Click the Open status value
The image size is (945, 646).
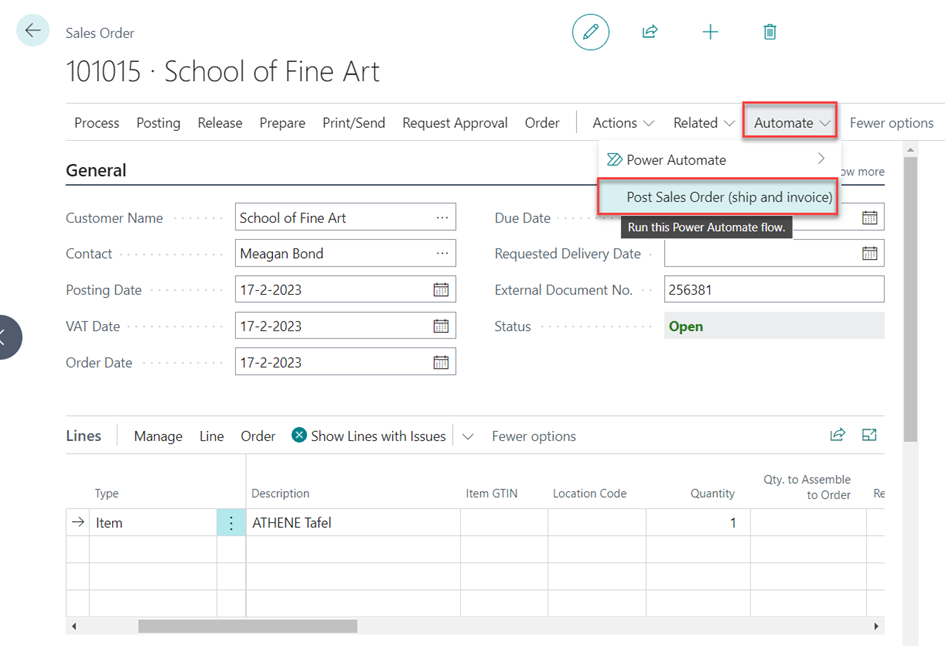(686, 326)
